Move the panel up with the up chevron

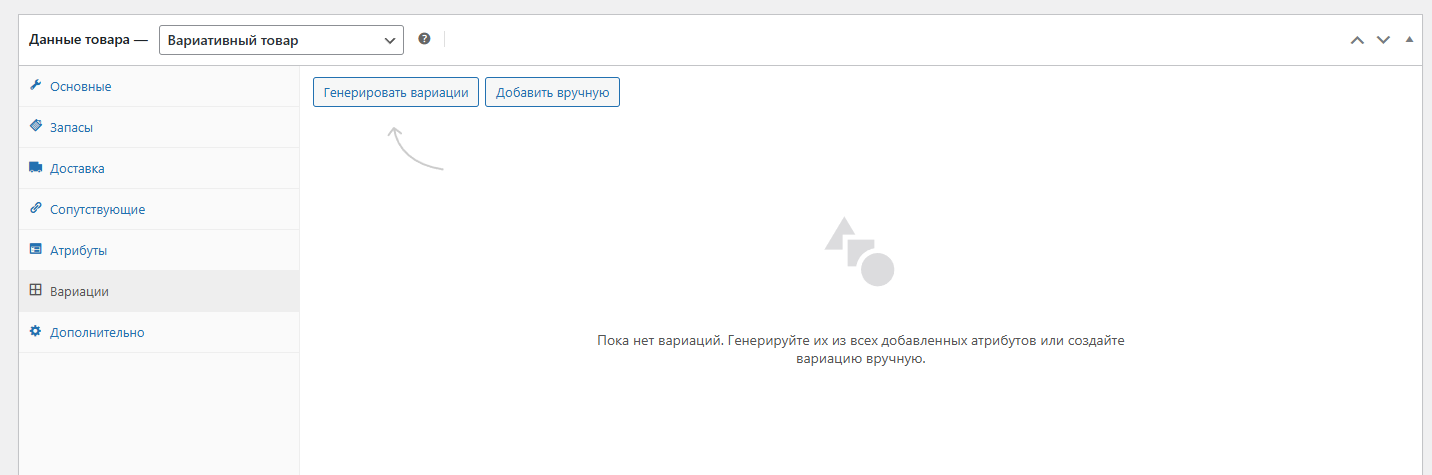[x=1357, y=40]
